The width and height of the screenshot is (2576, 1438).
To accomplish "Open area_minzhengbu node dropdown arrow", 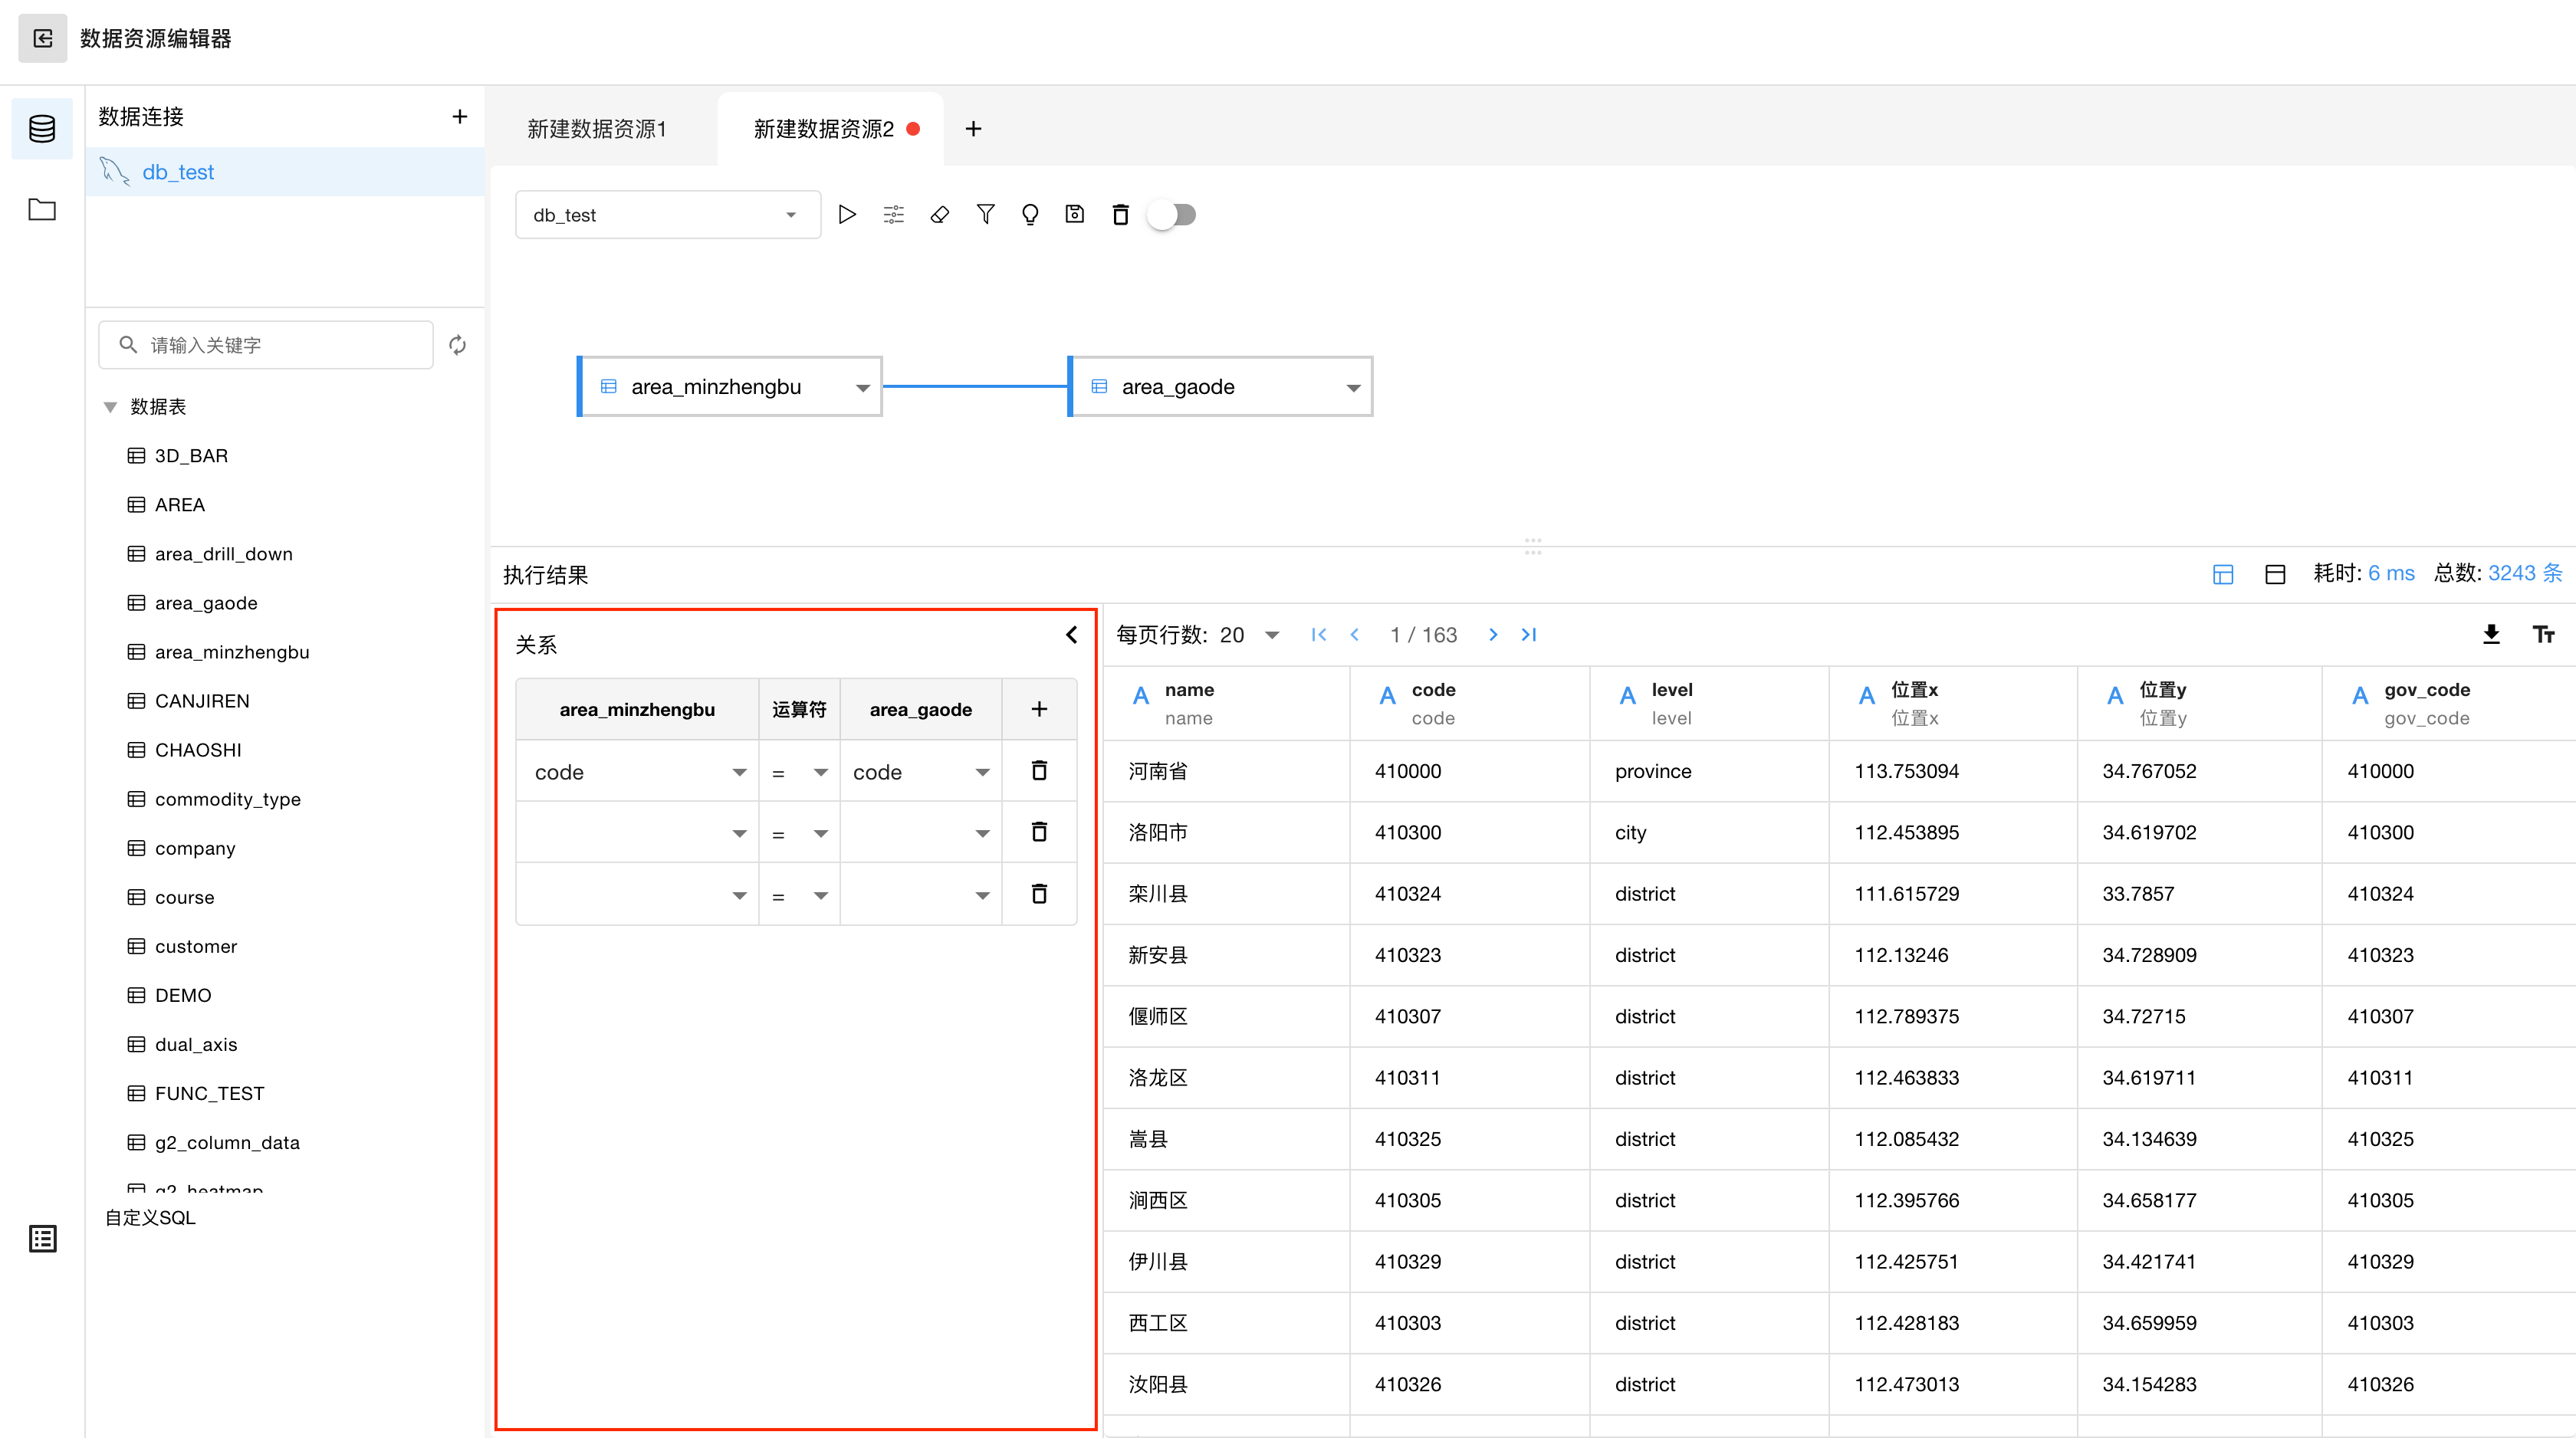I will coord(862,388).
